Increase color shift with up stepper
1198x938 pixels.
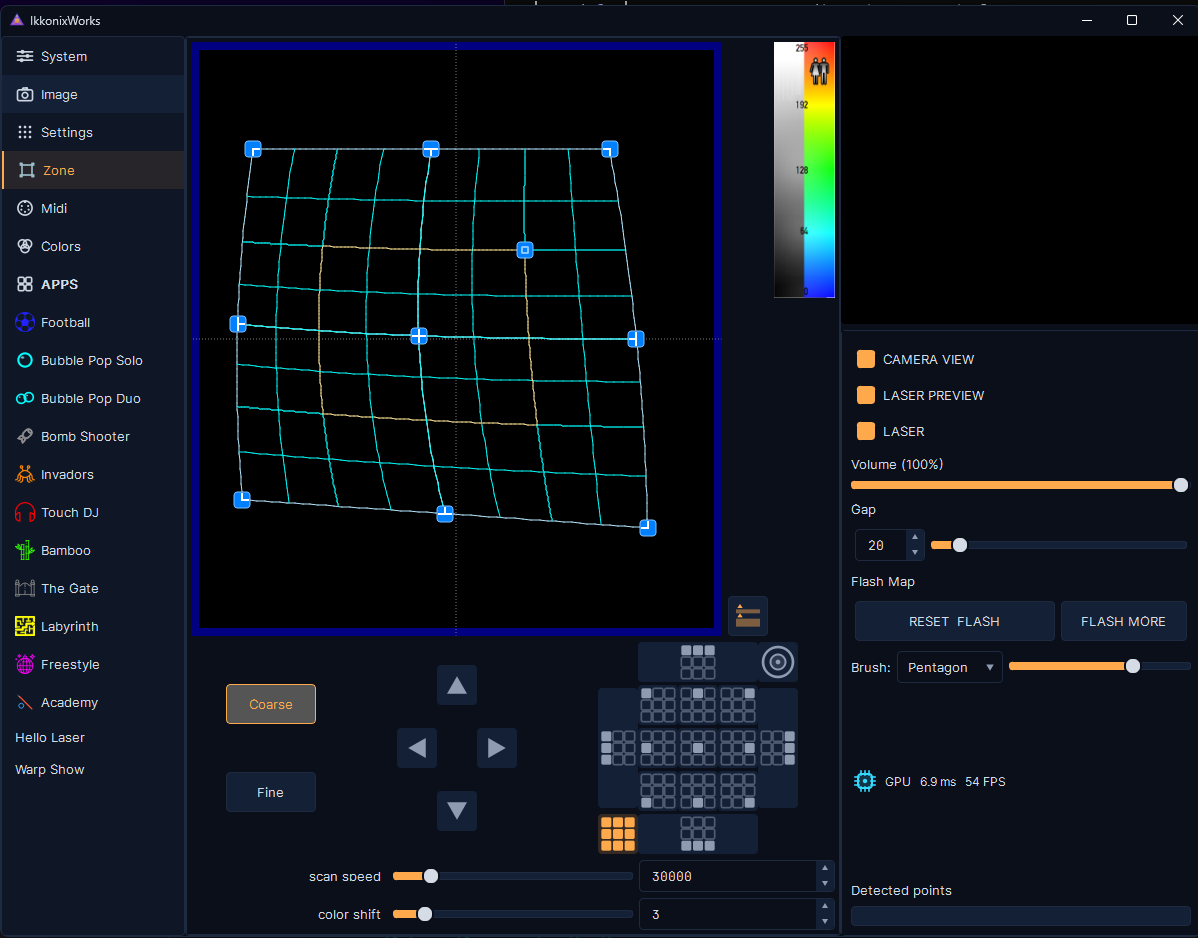pos(824,907)
